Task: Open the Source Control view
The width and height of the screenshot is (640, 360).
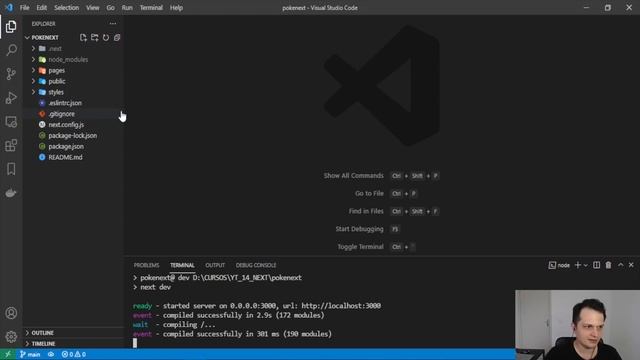Action: 11,74
